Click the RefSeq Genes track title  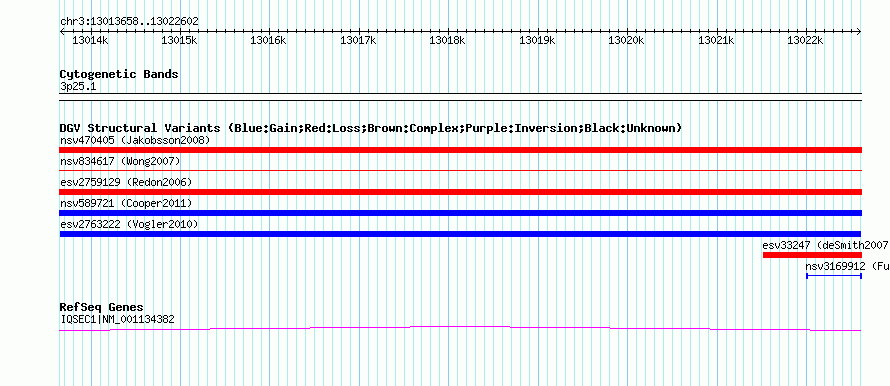point(101,308)
